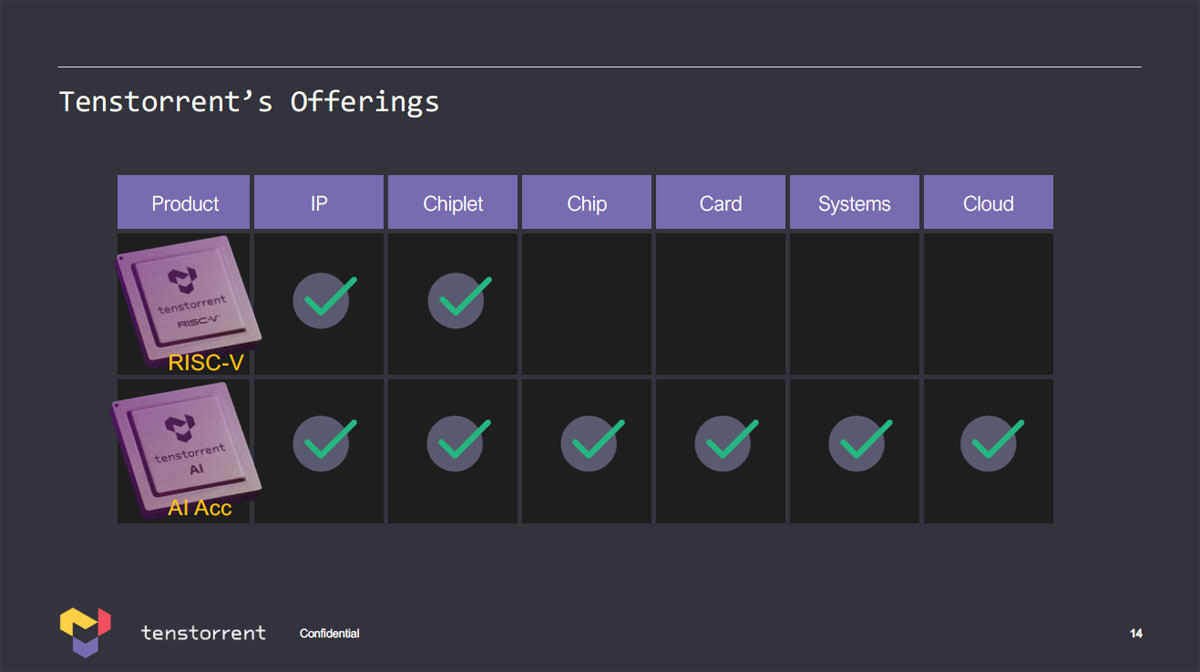The image size is (1200, 672).
Task: Click the slide number 14
Action: [1136, 633]
